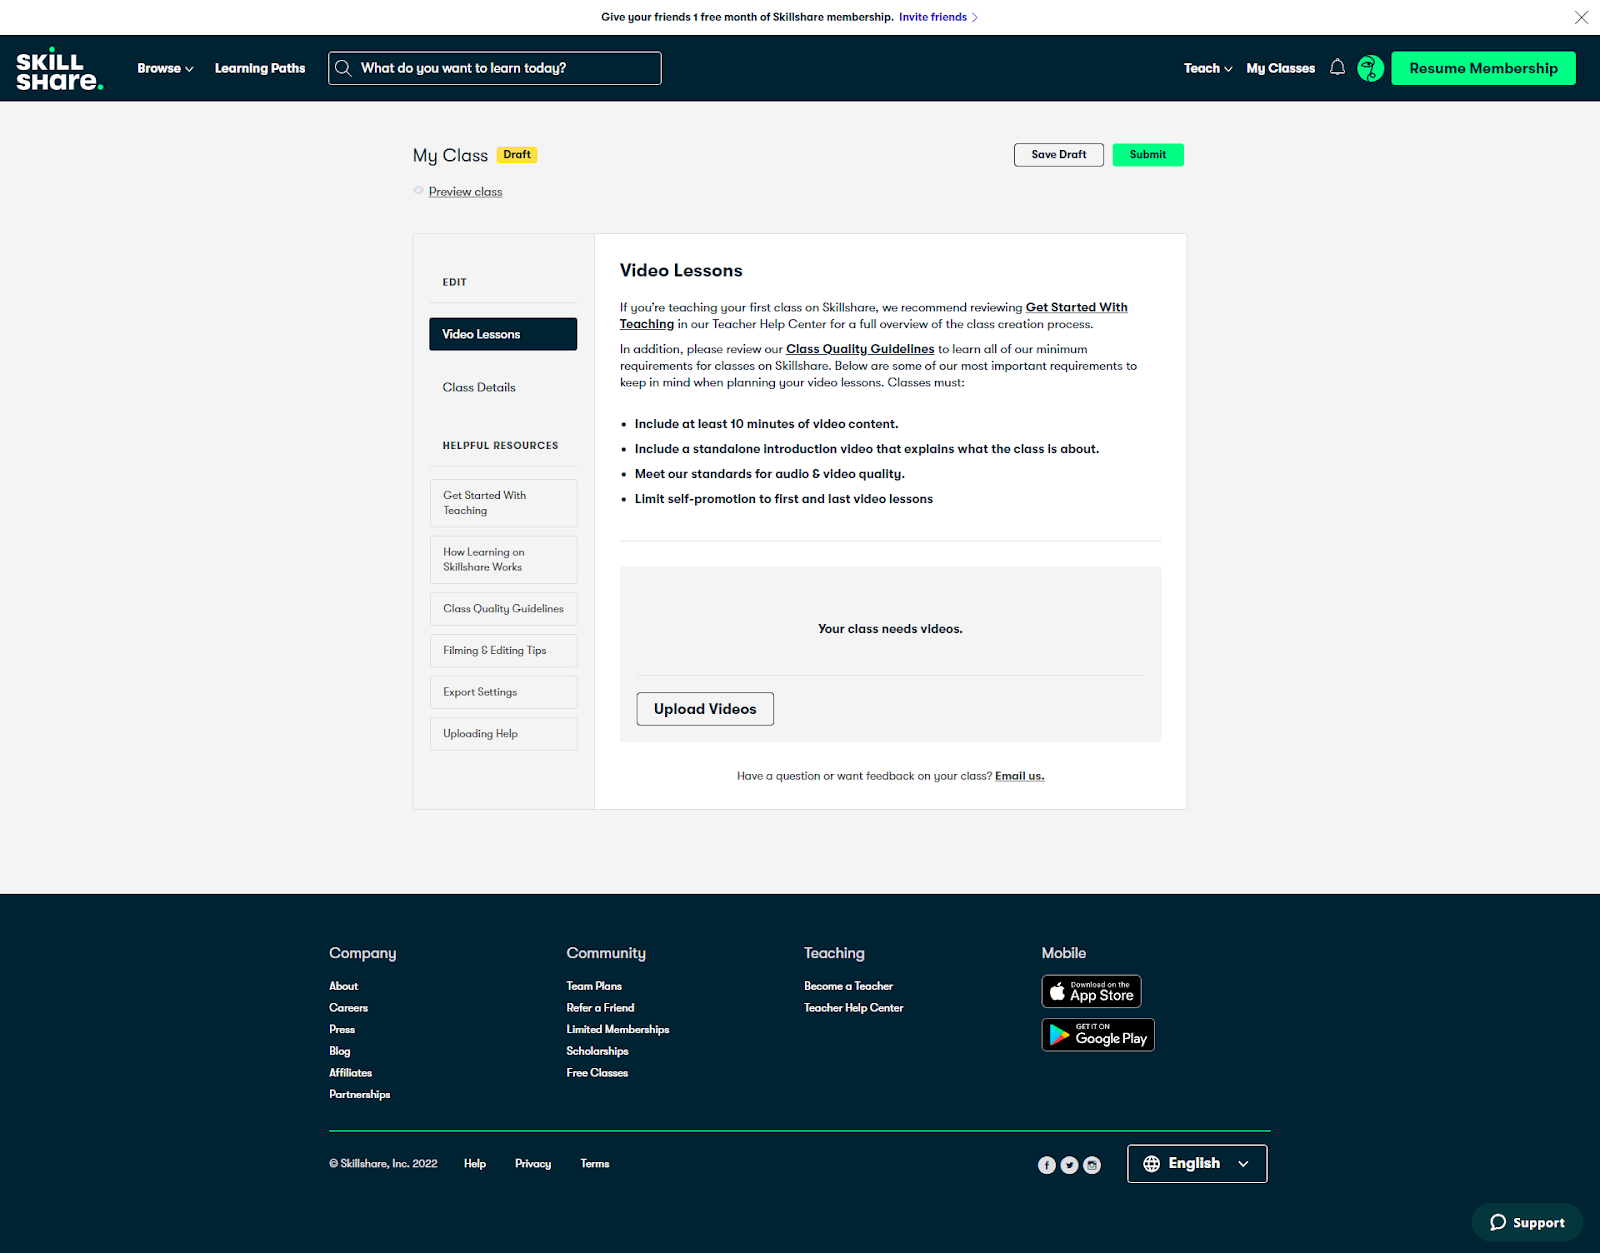Viewport: 1600px width, 1253px height.
Task: Open the Scholarships footer link
Action: [598, 1052]
